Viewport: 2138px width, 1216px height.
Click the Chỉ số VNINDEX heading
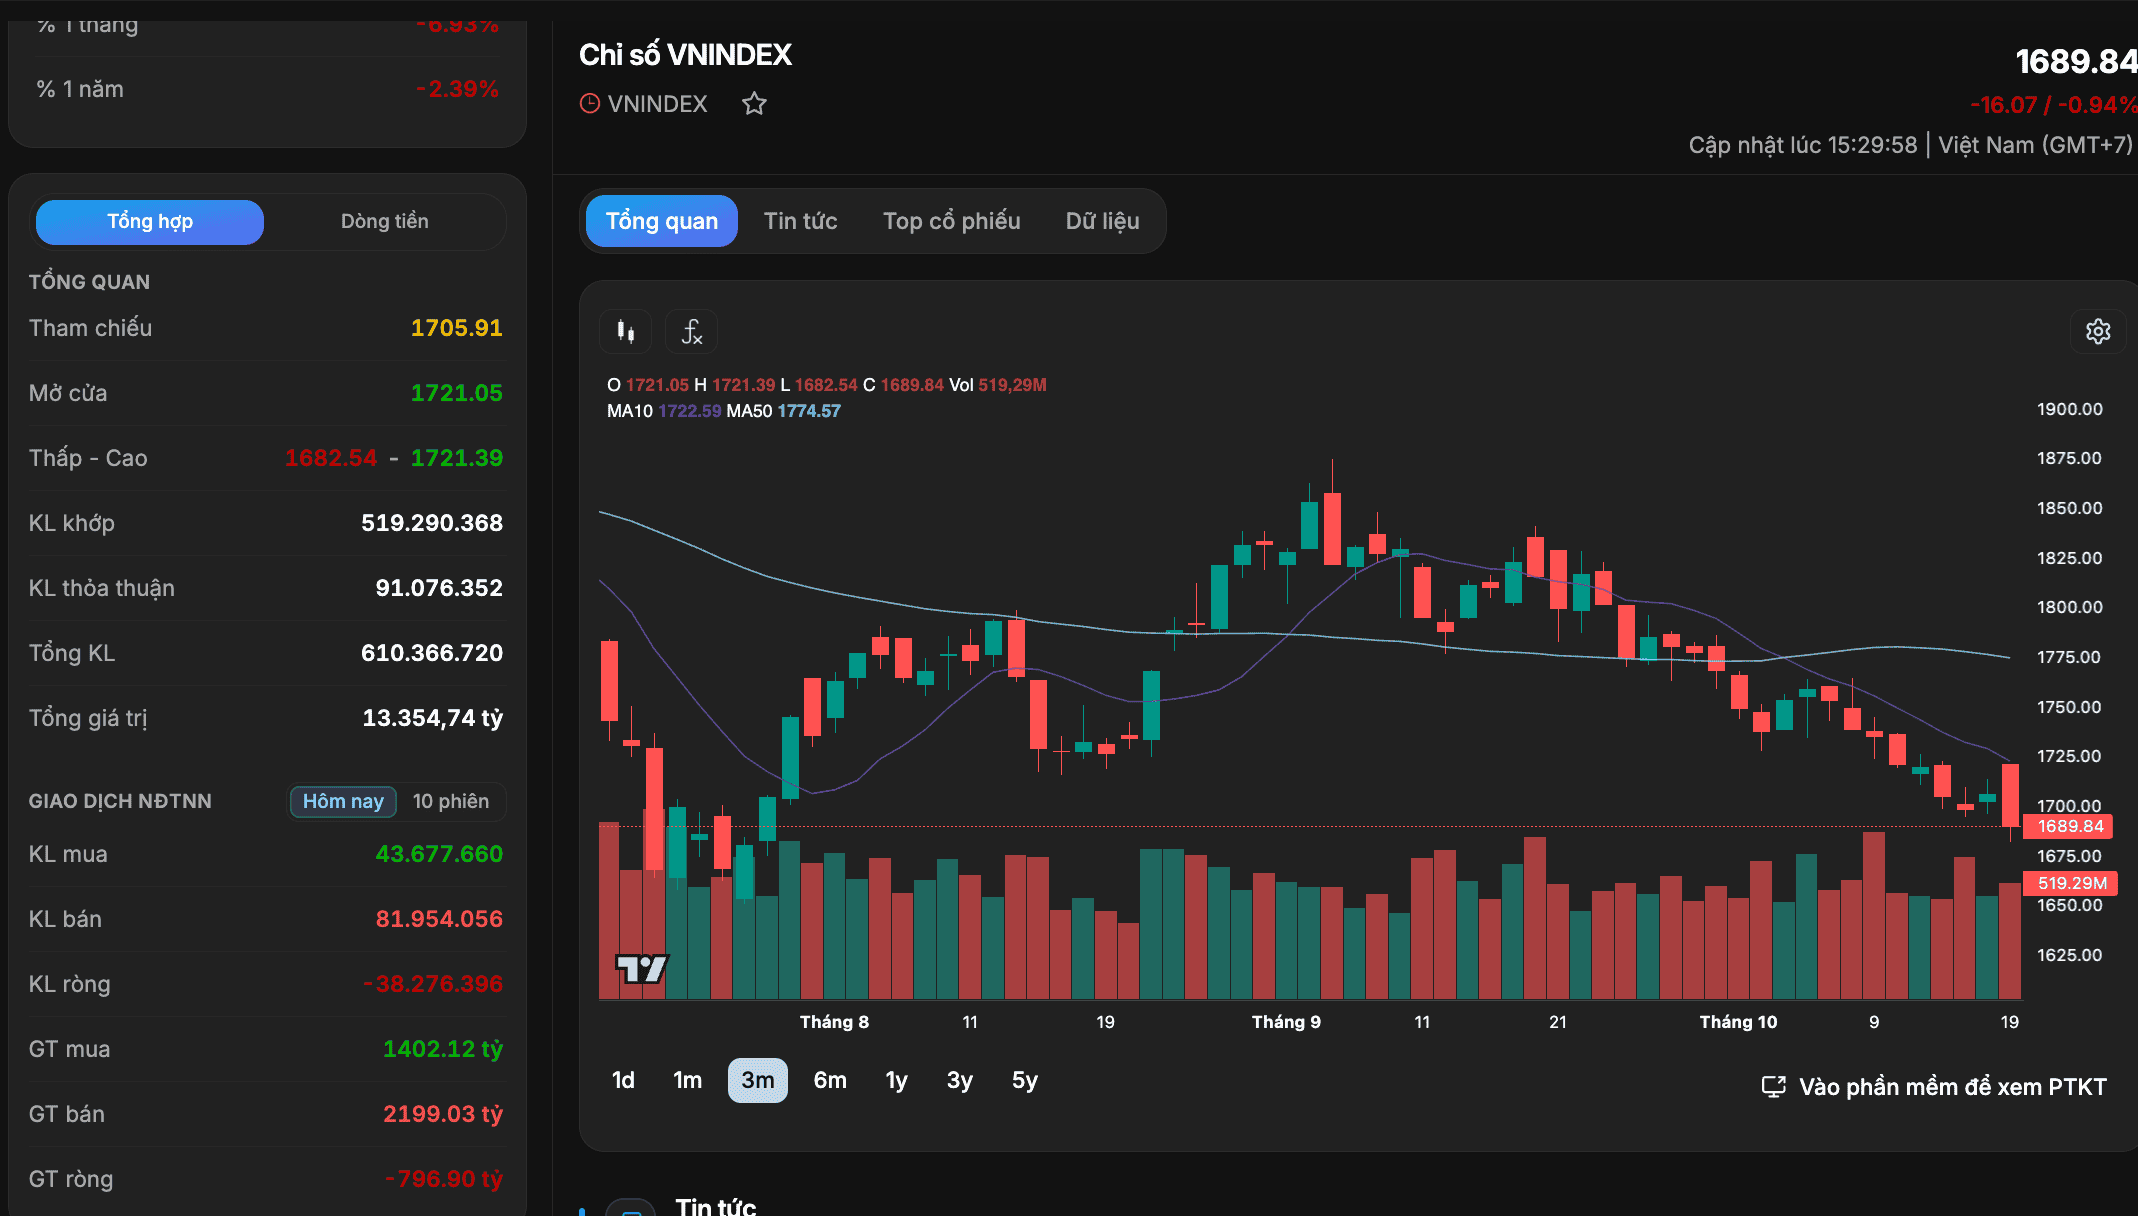click(685, 55)
